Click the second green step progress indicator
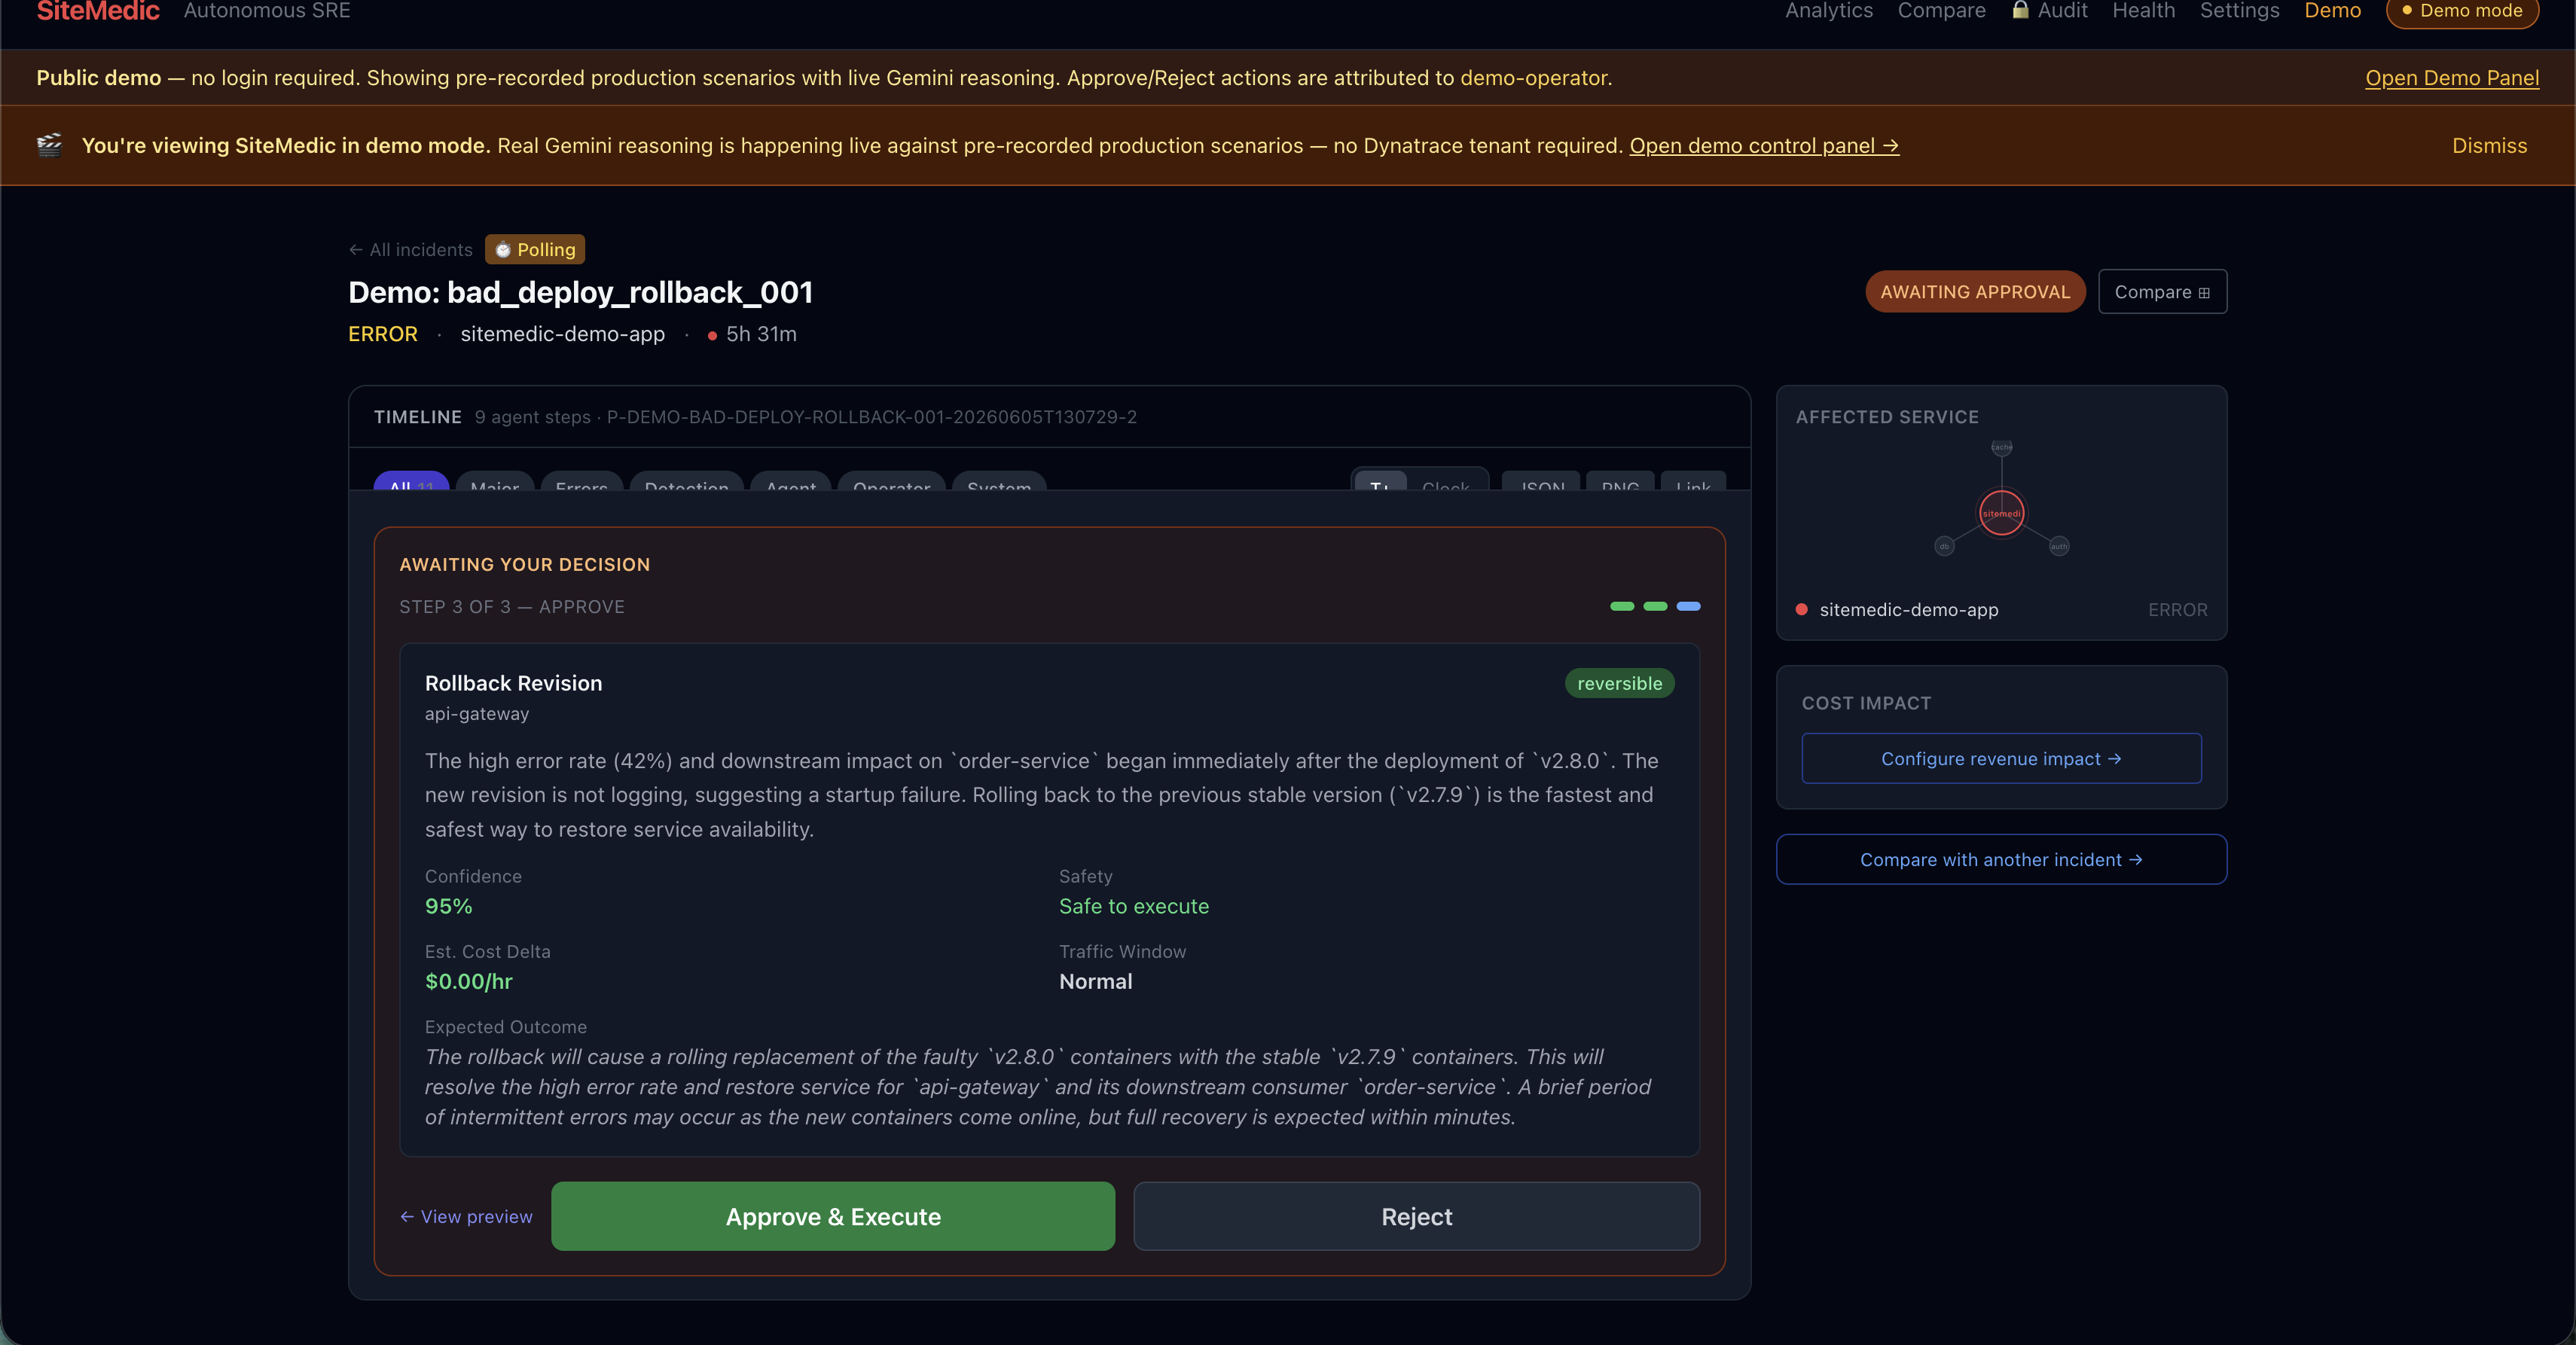This screenshot has width=2576, height=1345. pyautogui.click(x=1655, y=606)
